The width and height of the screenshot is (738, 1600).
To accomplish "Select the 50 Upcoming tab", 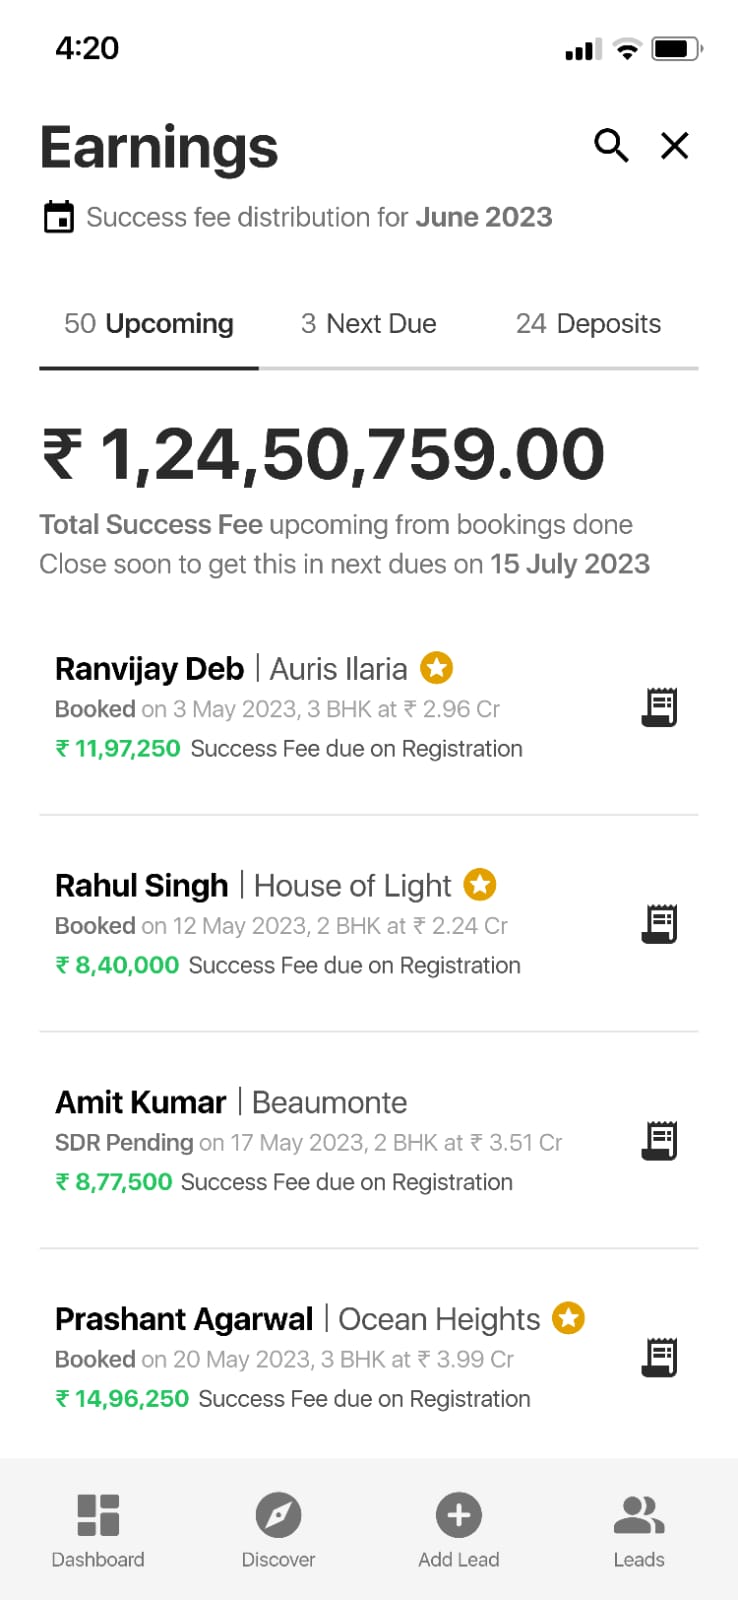I will tap(149, 324).
